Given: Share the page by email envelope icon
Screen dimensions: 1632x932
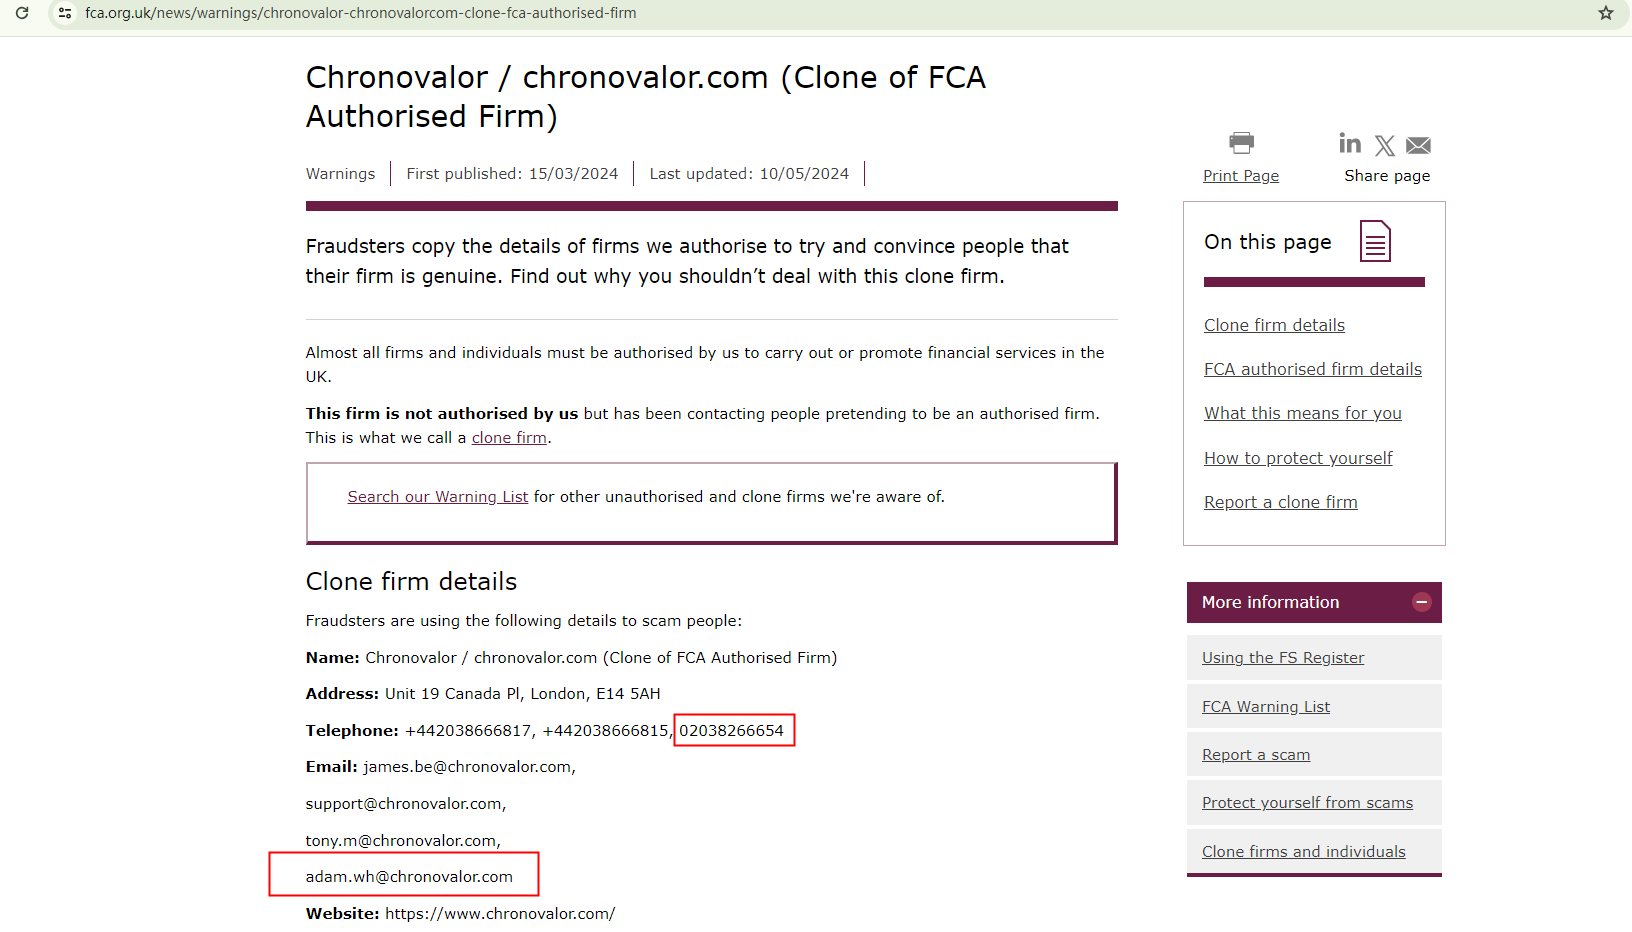Looking at the screenshot, I should coord(1418,146).
